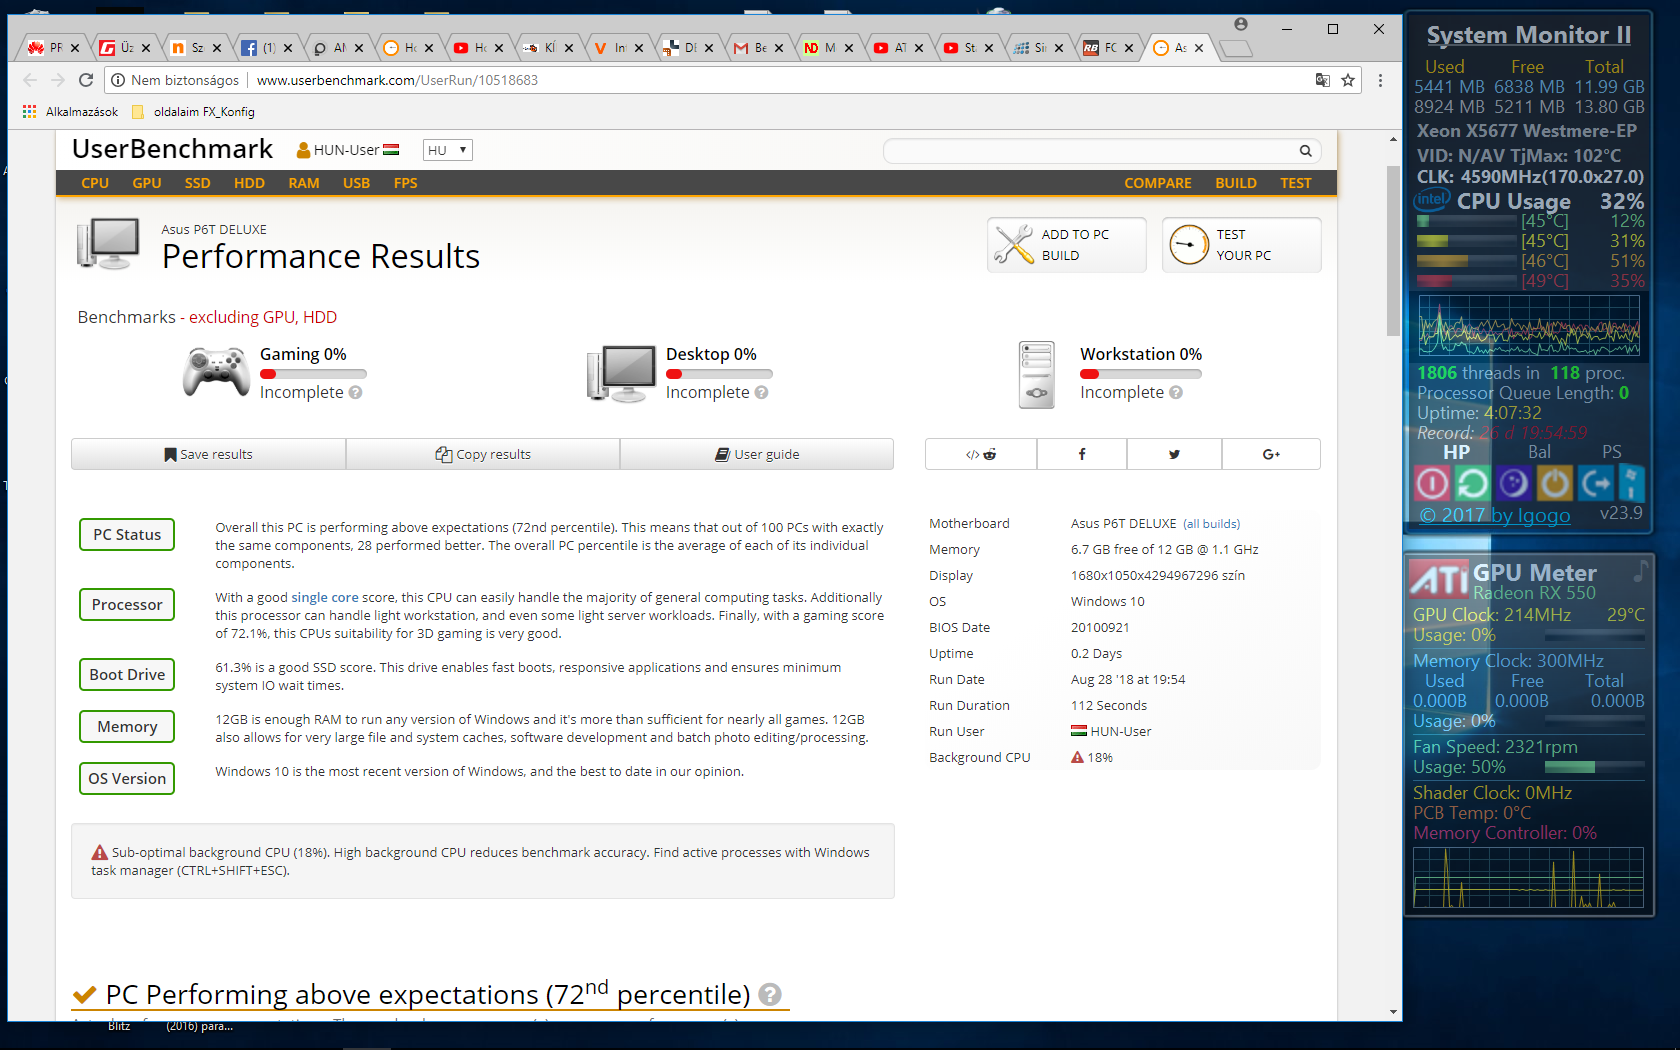The height and width of the screenshot is (1050, 1680).
Task: Open the HU language dropdown
Action: (x=447, y=150)
